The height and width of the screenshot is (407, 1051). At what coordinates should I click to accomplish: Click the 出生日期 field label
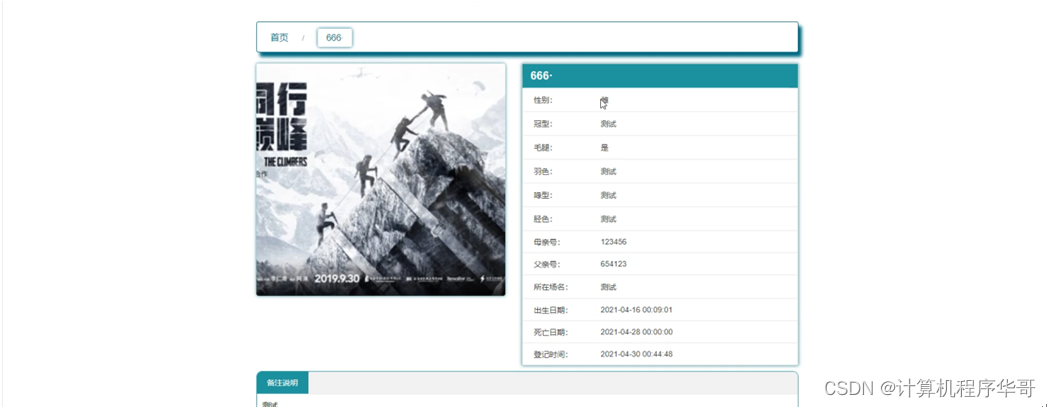click(x=550, y=310)
